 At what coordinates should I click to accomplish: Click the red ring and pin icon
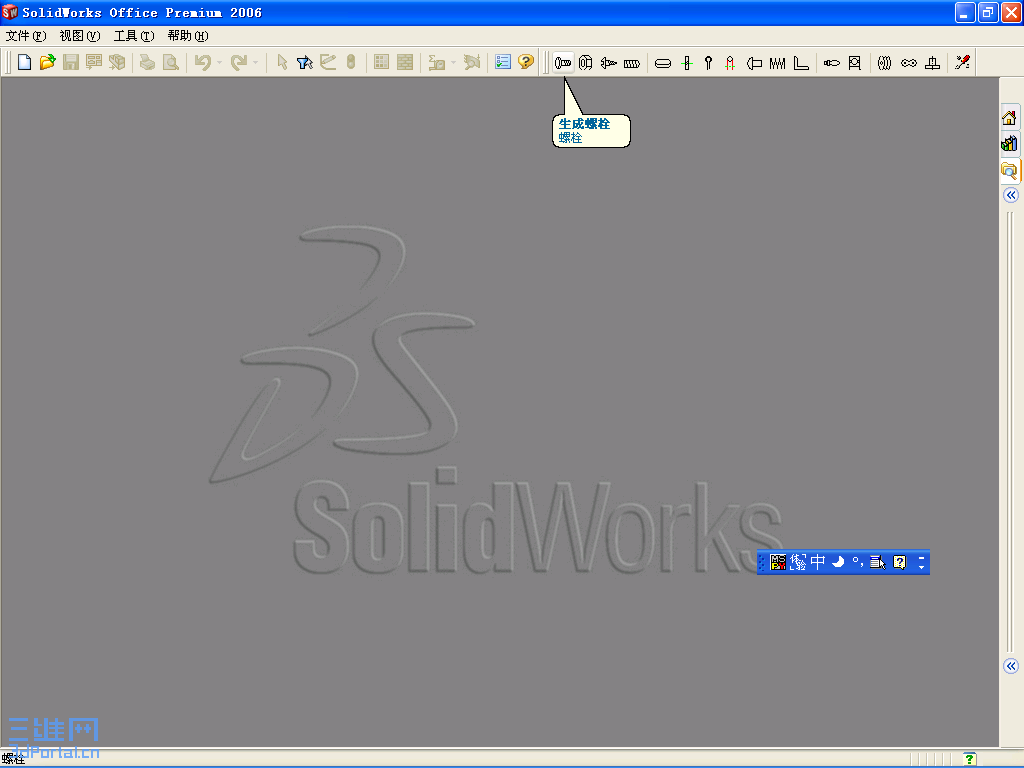730,63
